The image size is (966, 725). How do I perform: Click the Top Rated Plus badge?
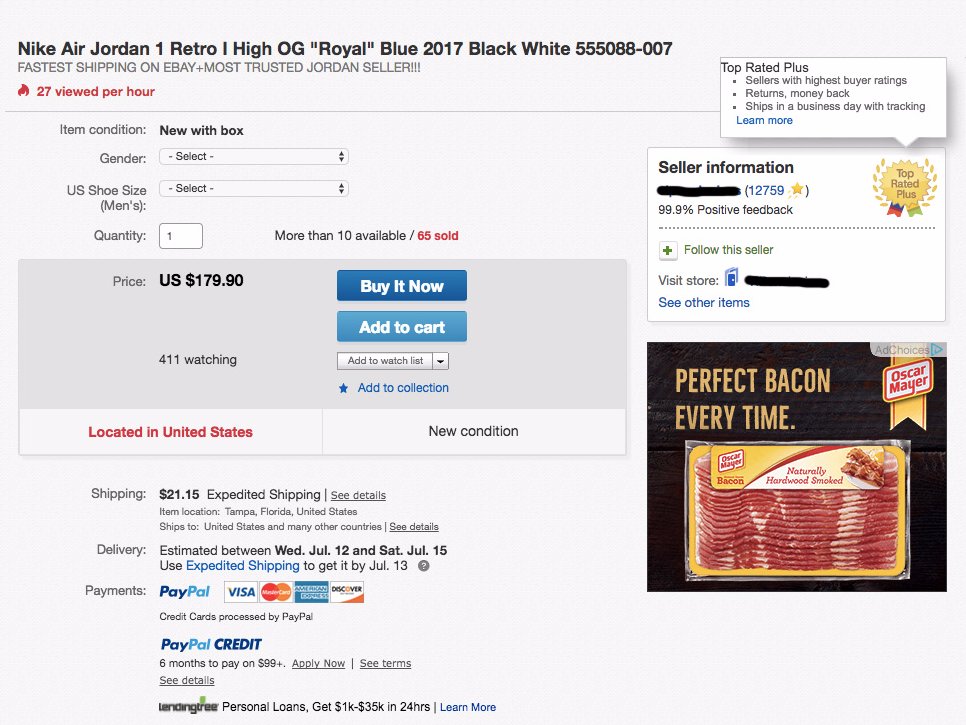tap(905, 184)
